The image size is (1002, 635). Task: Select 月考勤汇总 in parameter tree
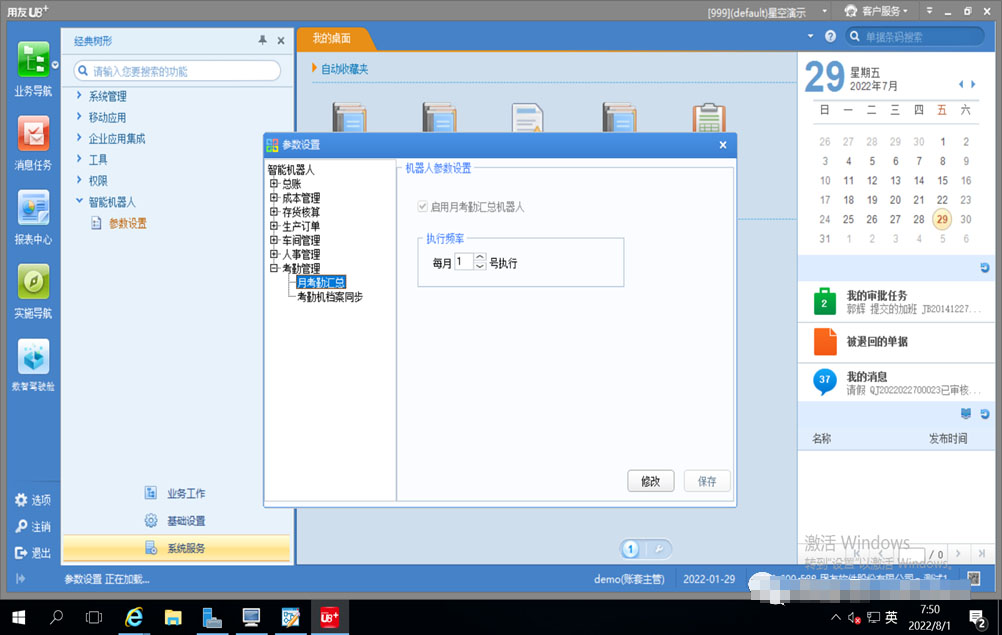(x=321, y=282)
